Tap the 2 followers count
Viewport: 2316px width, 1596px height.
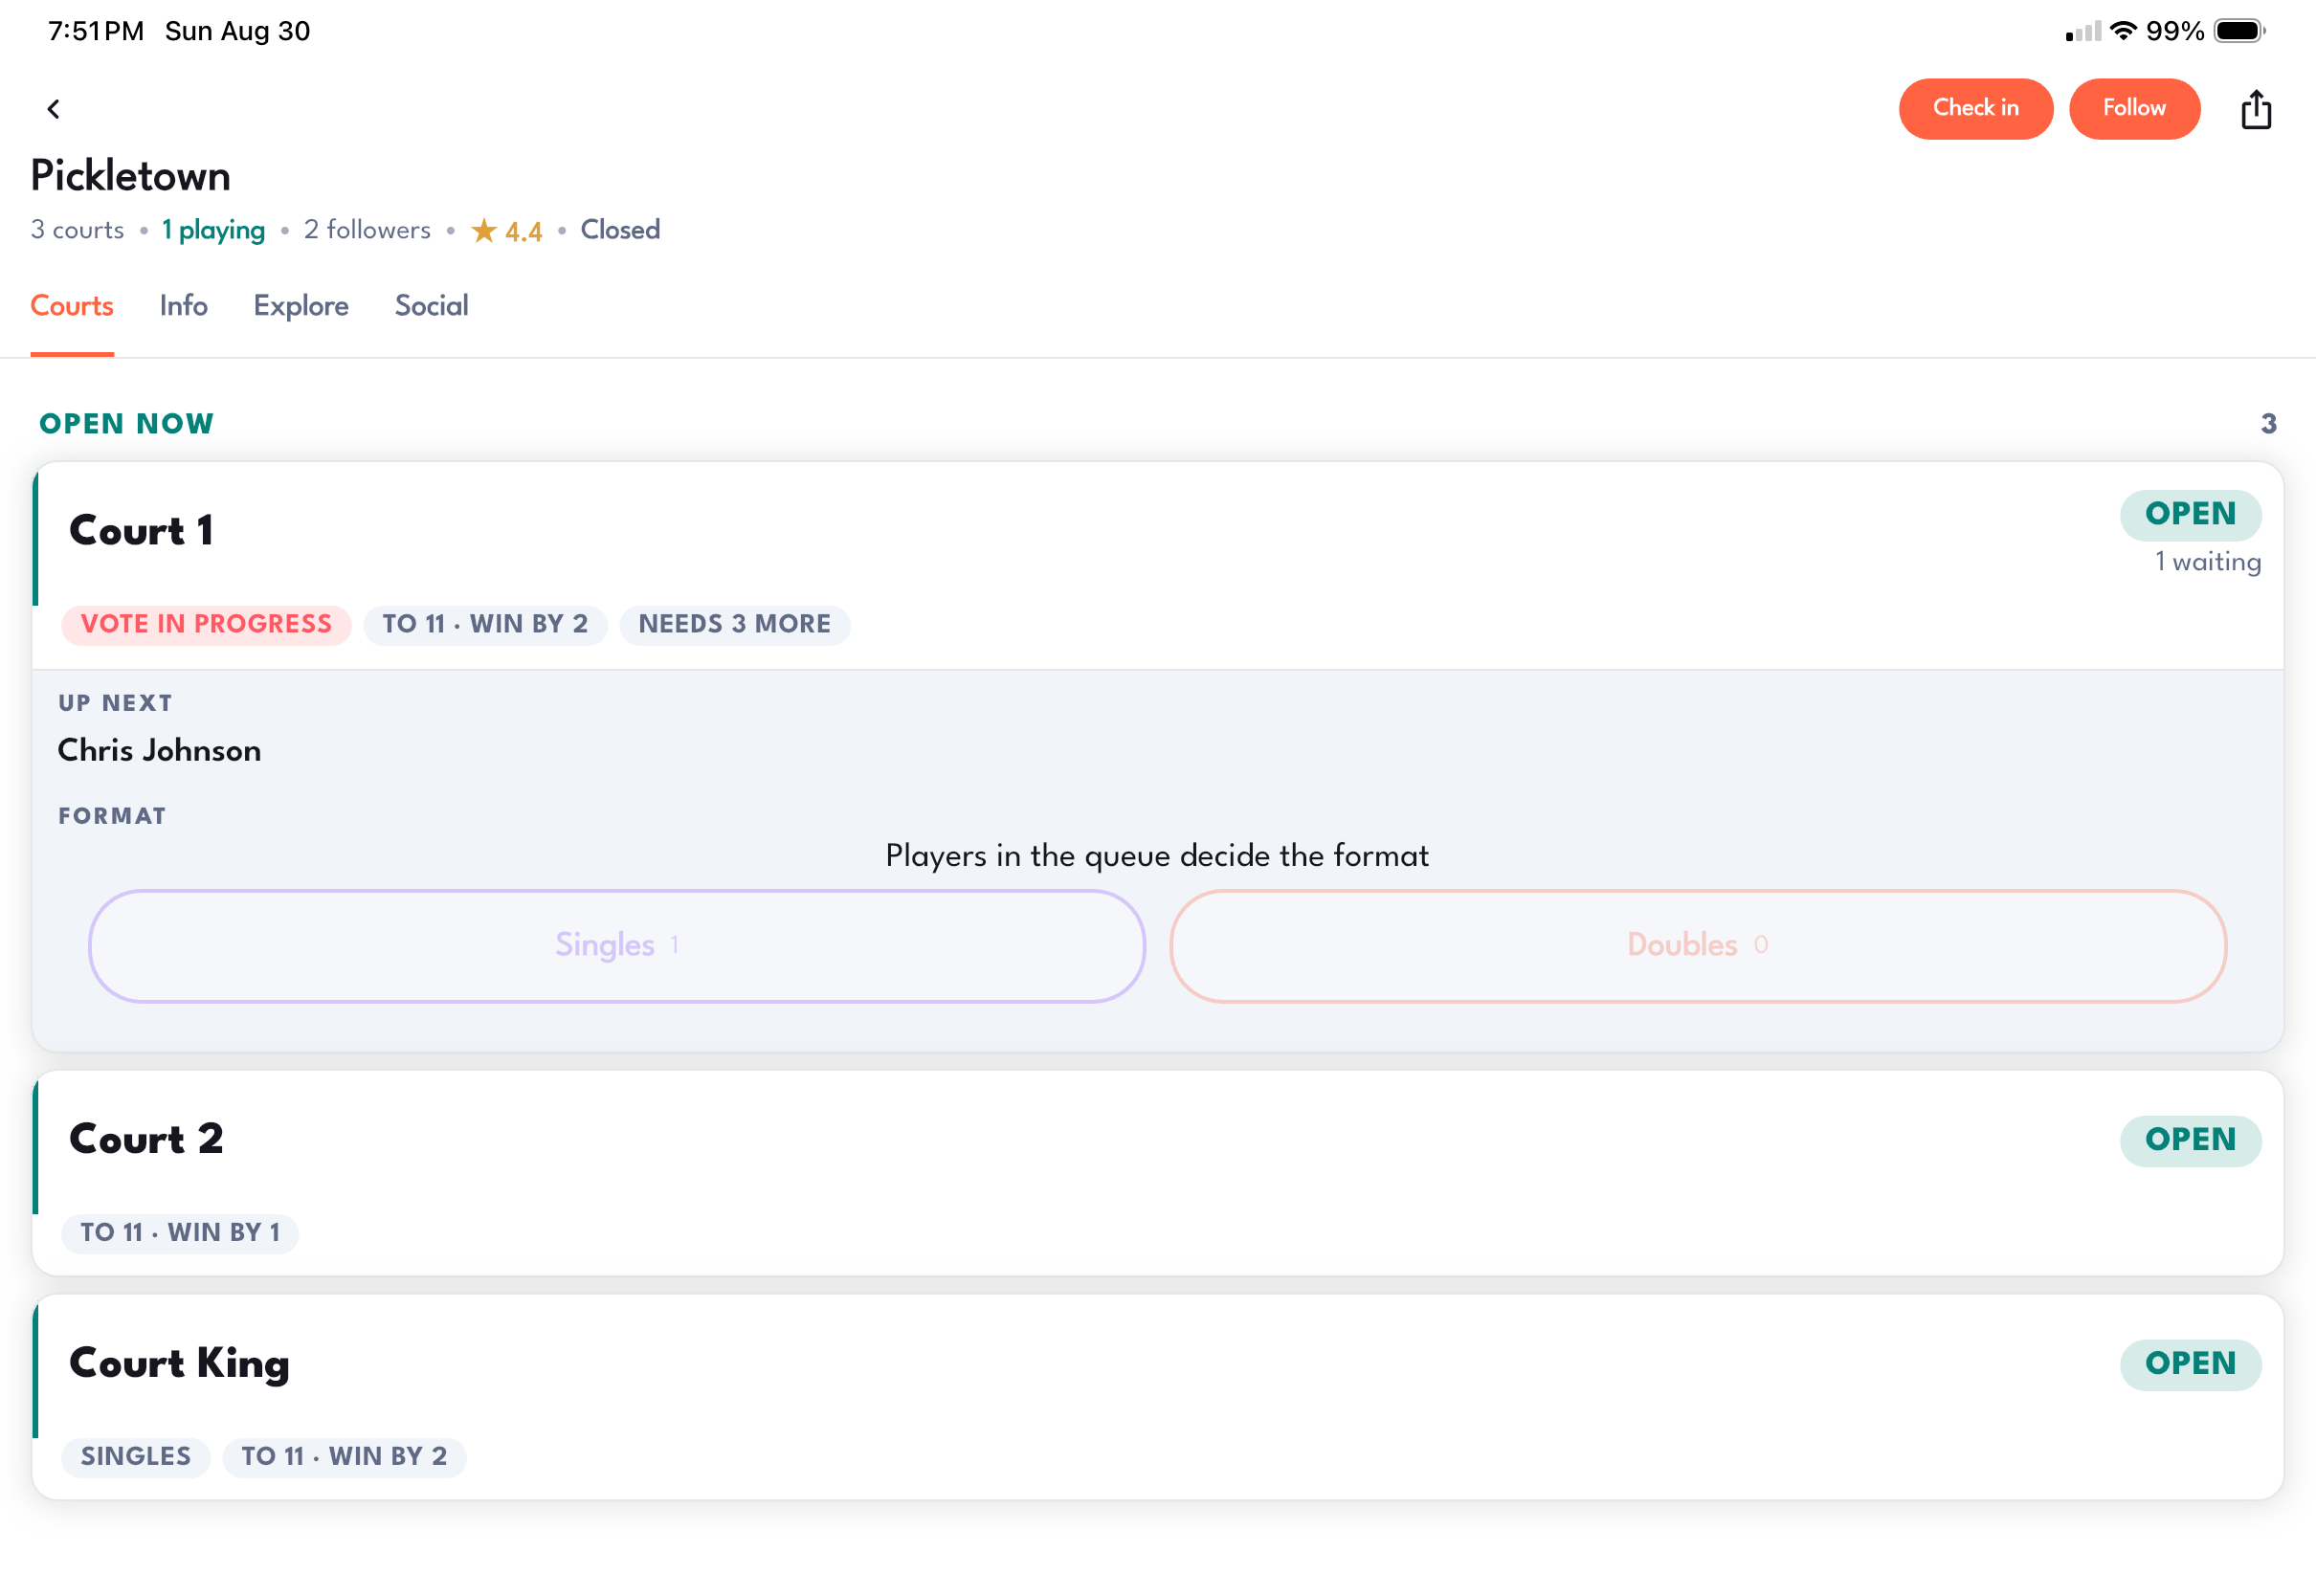coord(367,230)
